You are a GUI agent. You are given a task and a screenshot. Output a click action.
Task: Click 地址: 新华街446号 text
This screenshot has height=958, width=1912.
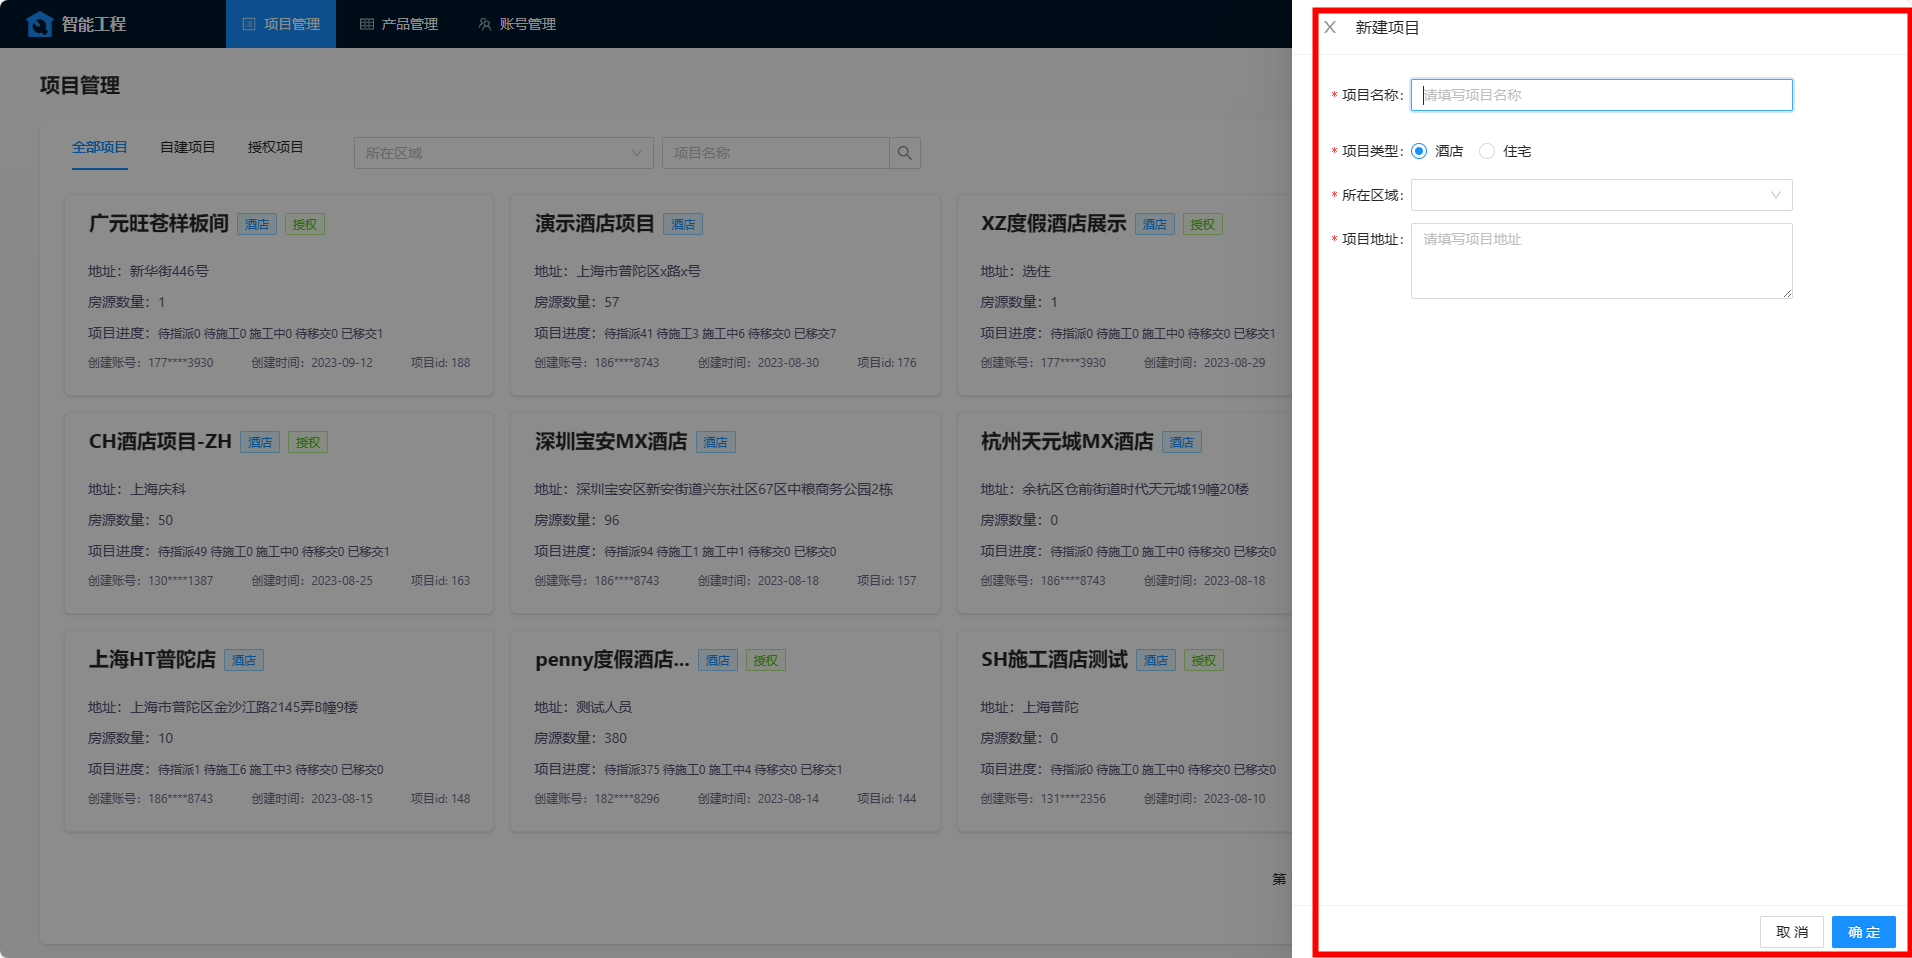click(x=148, y=271)
